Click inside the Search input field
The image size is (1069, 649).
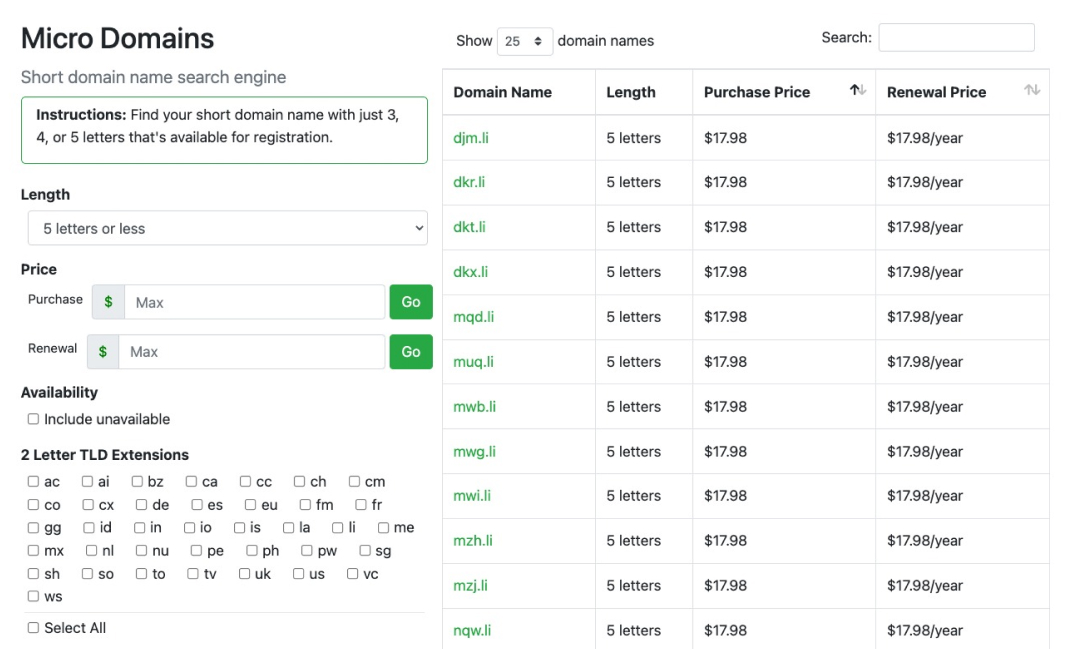[x=955, y=37]
